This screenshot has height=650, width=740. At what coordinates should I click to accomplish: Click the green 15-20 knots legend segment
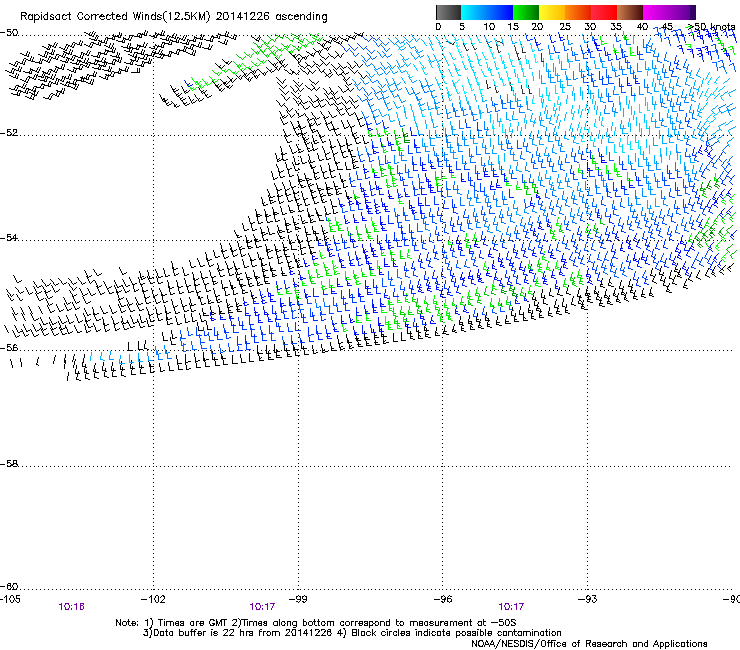tap(526, 12)
